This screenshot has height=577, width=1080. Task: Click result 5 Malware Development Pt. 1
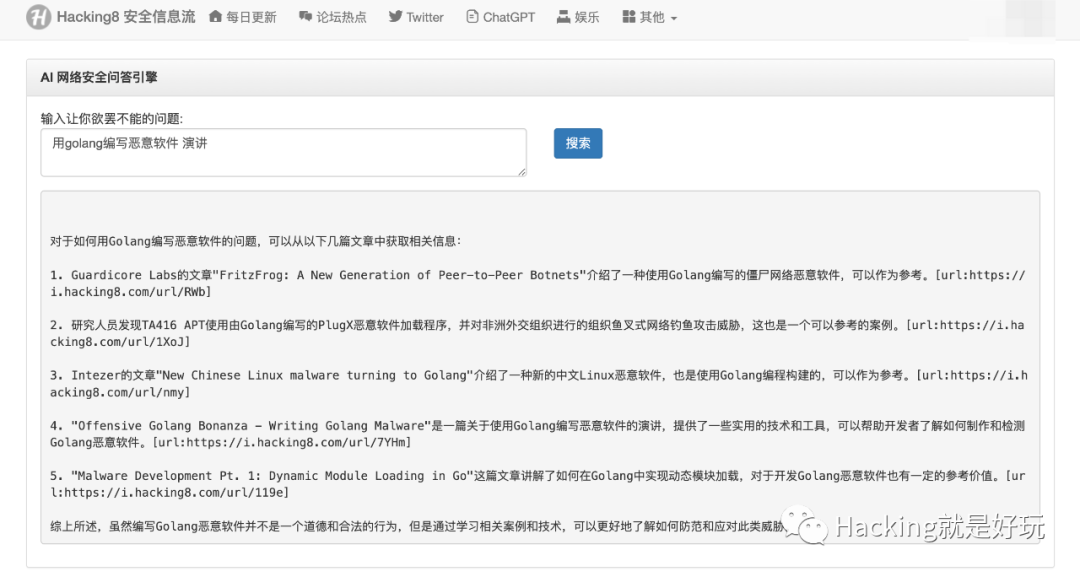[x=537, y=484]
